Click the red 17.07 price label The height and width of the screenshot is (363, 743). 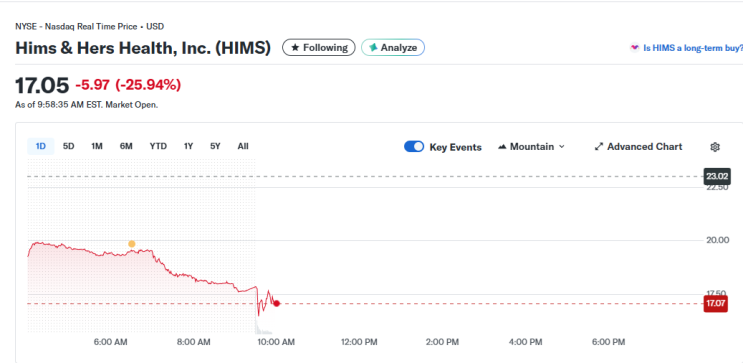coord(717,303)
